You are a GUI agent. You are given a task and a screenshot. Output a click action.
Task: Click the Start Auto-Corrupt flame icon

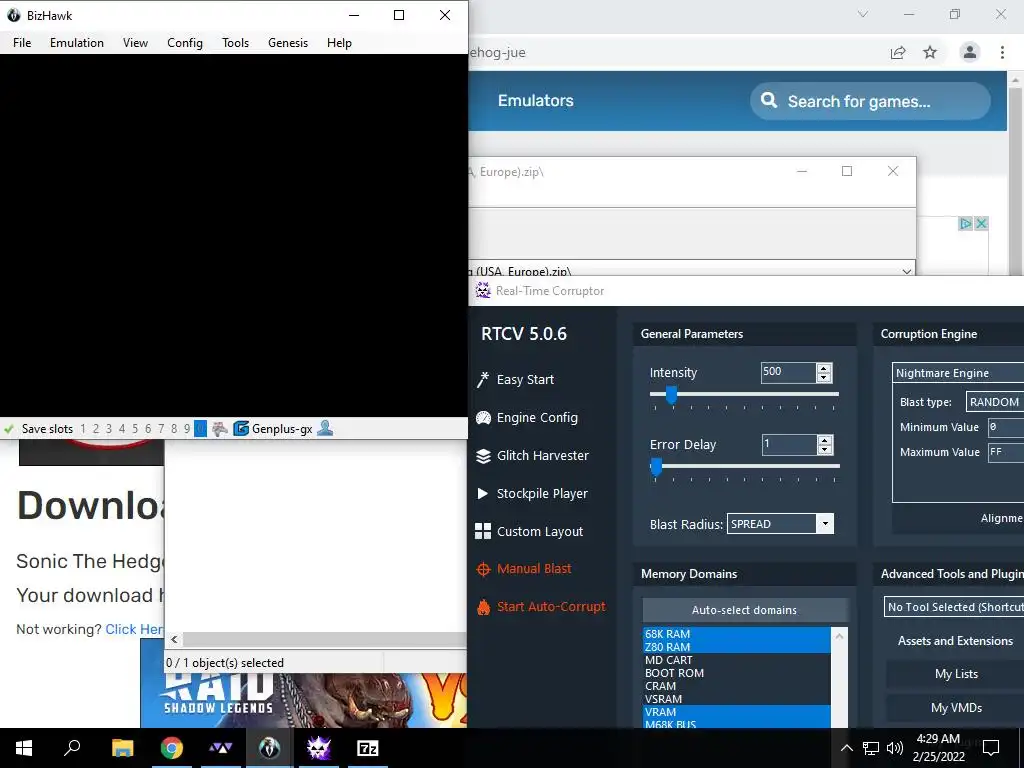tap(483, 607)
